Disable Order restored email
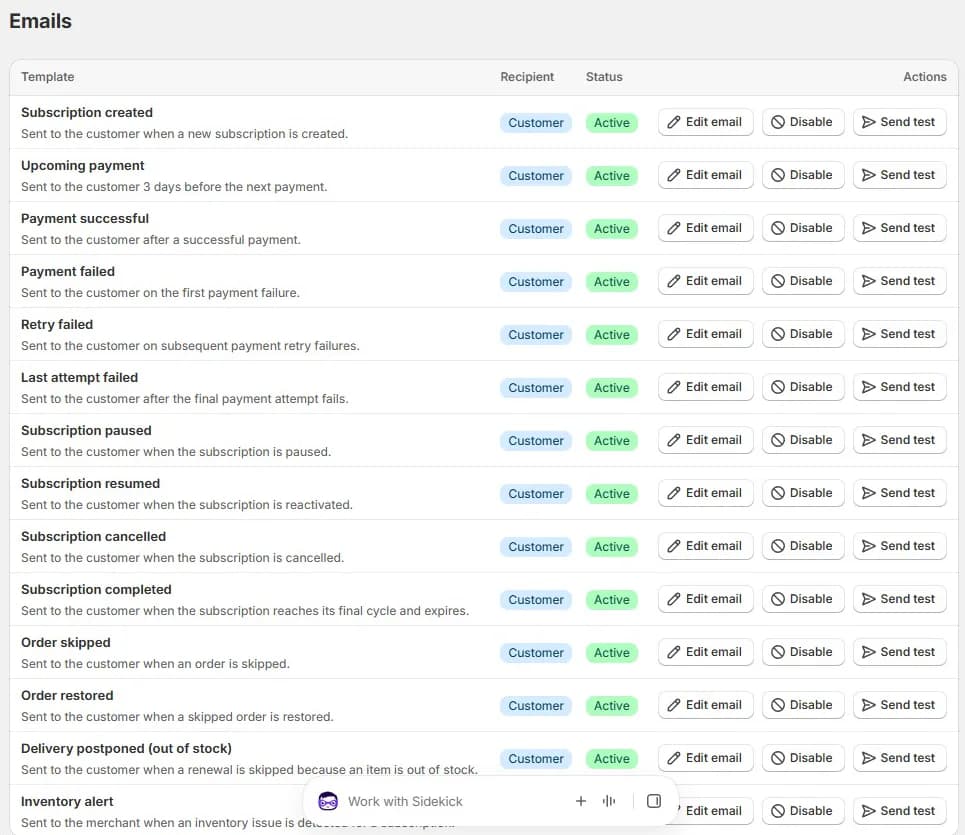This screenshot has height=835, width=965. [803, 704]
